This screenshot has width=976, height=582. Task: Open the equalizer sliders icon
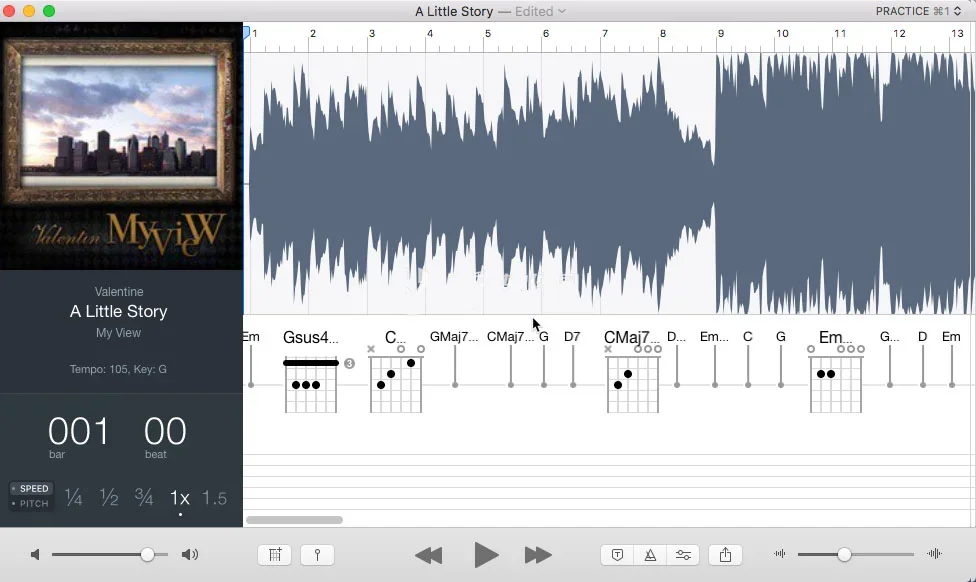(x=683, y=555)
